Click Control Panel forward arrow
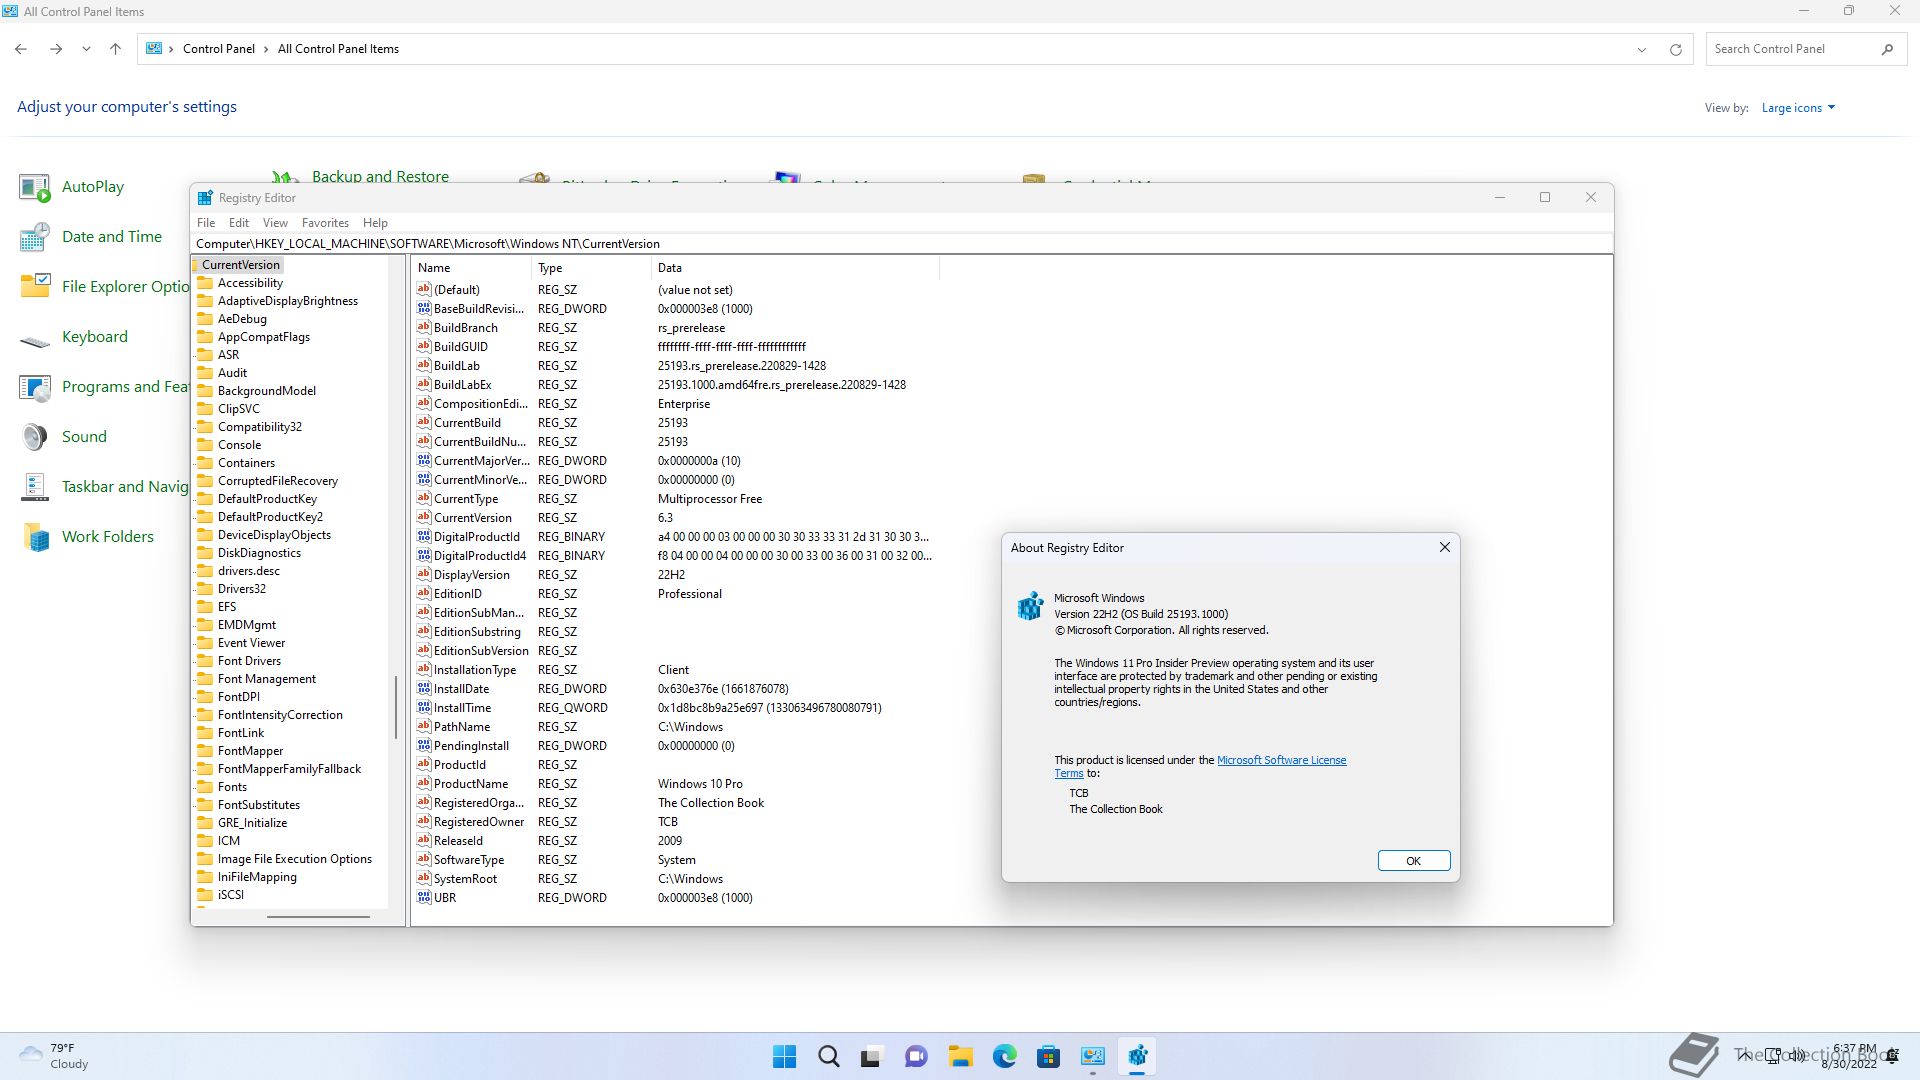This screenshot has width=1920, height=1080. point(56,49)
